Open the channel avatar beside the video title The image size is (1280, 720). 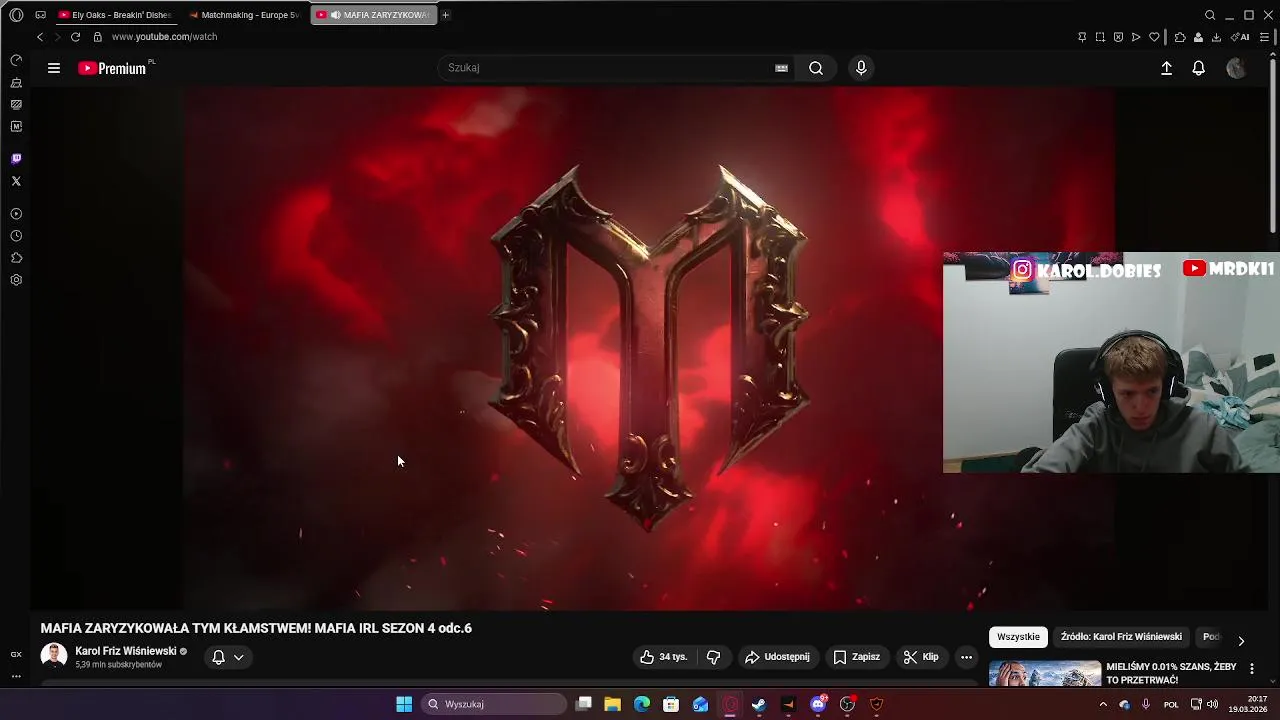click(x=54, y=656)
